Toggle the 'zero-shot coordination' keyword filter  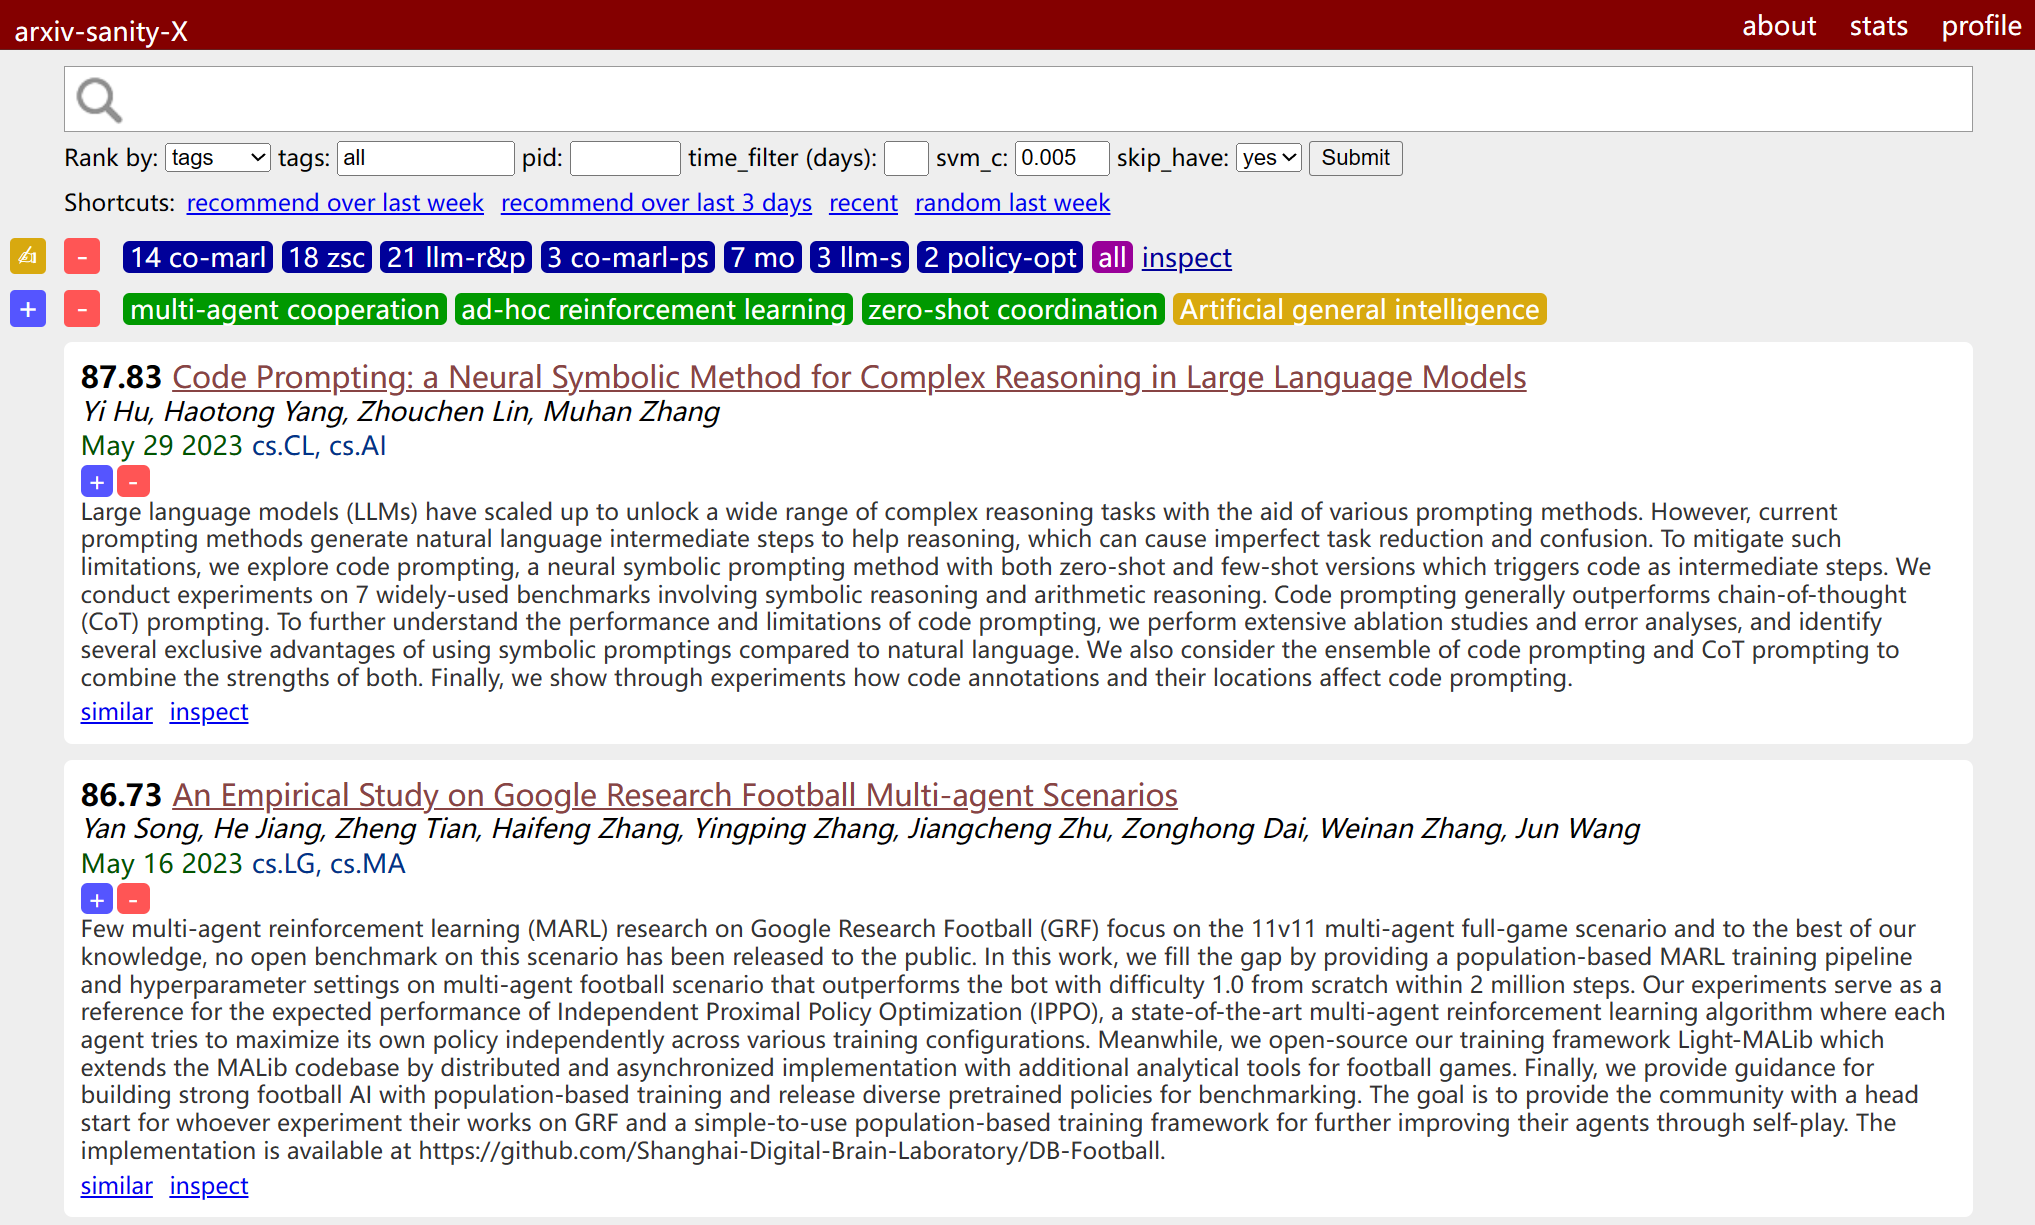tap(1012, 309)
